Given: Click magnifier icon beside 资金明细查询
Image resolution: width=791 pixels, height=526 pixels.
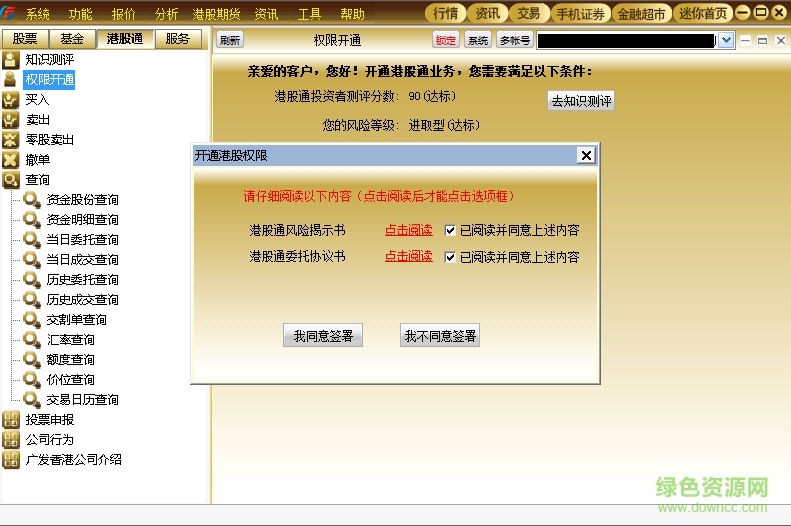Looking at the screenshot, I should (x=32, y=220).
